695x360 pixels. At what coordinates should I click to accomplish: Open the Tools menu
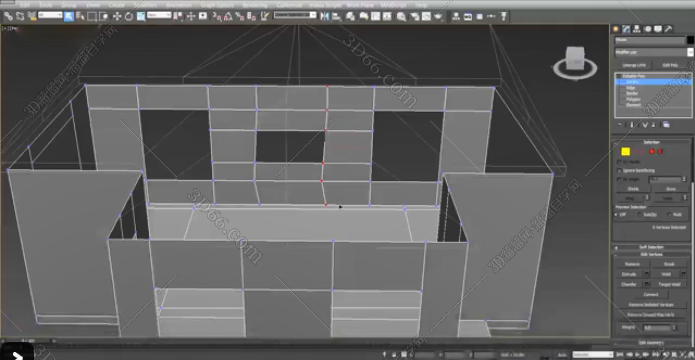pos(46,5)
